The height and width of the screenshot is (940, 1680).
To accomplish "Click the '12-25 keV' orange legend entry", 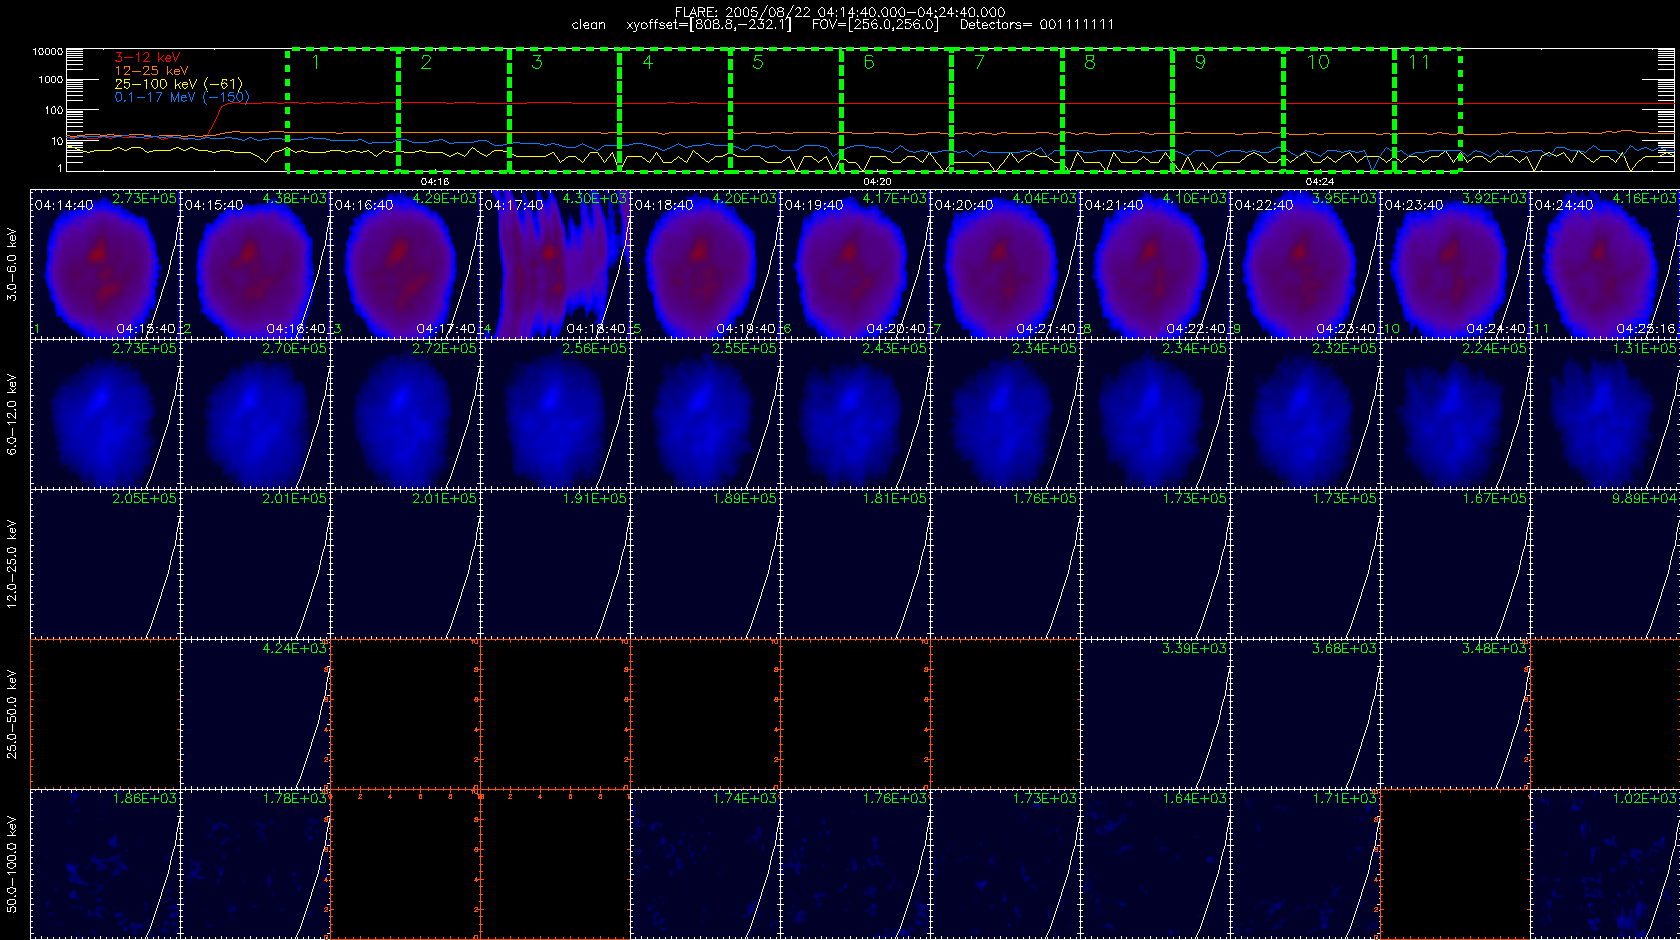I will coord(151,71).
